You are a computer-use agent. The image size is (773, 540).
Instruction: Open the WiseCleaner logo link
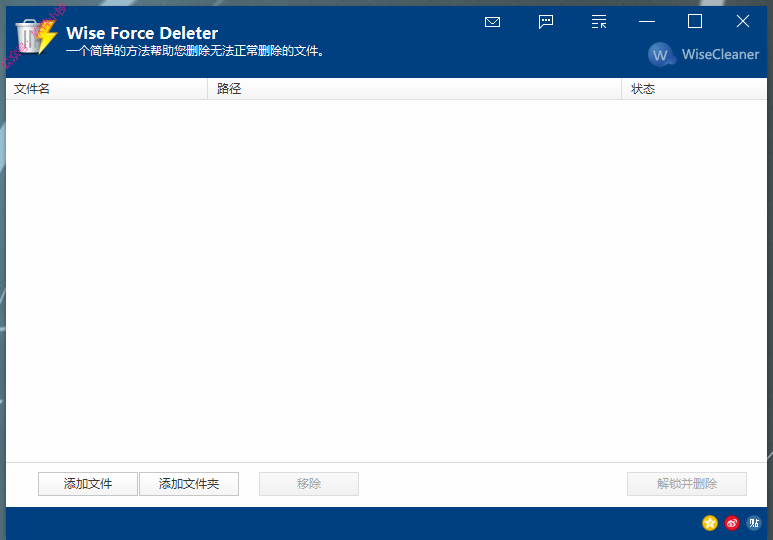[x=703, y=54]
